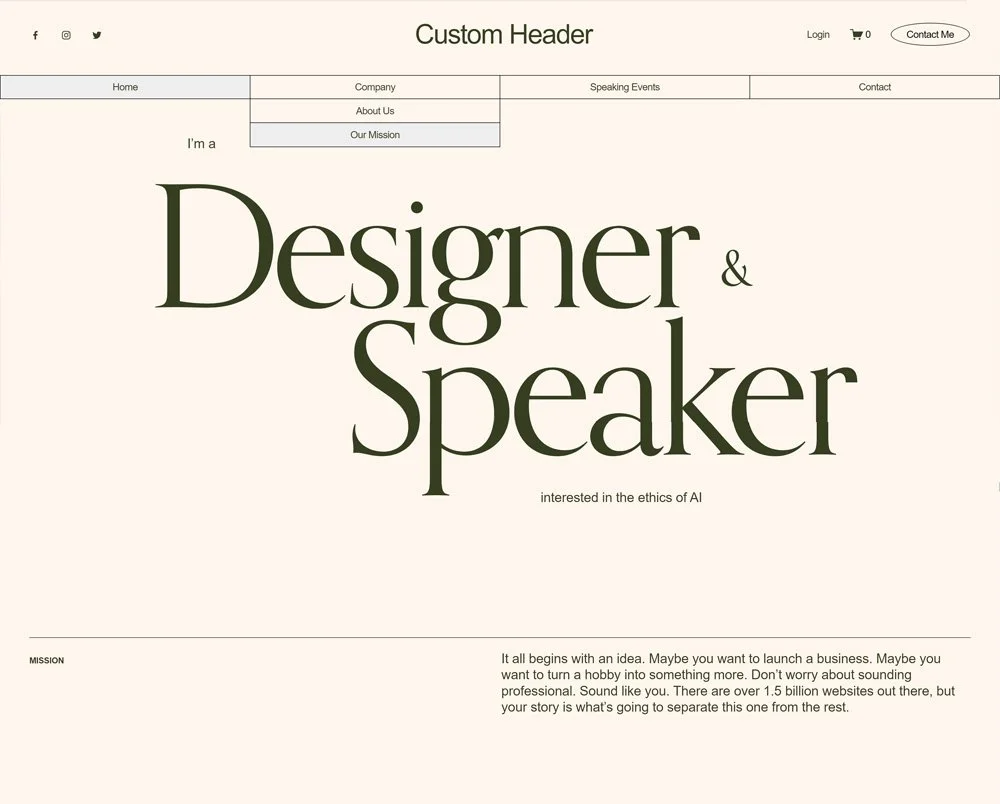Viewport: 1000px width, 804px height.
Task: Click the Speaker heading text
Action: tap(600, 390)
